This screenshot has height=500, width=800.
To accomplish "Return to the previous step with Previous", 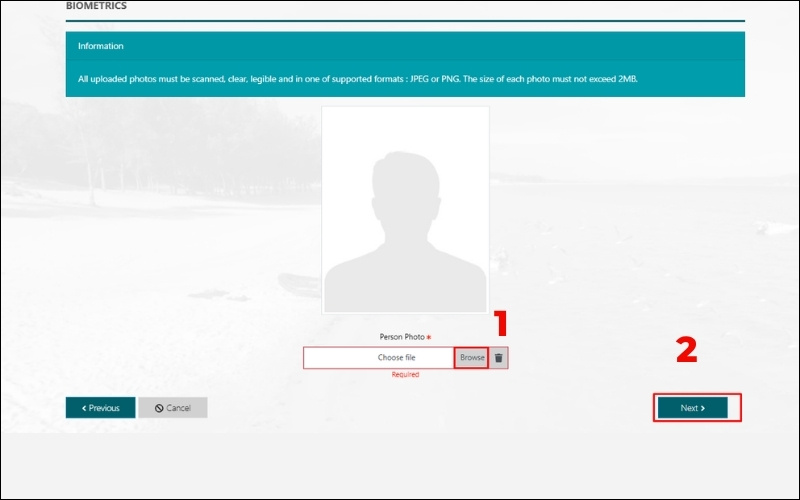I will (x=100, y=408).
